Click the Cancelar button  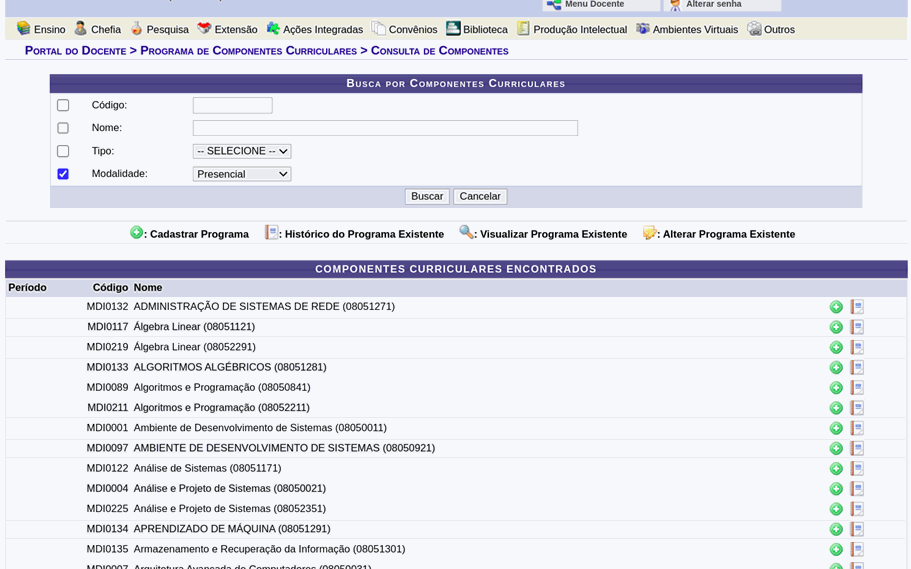click(480, 196)
